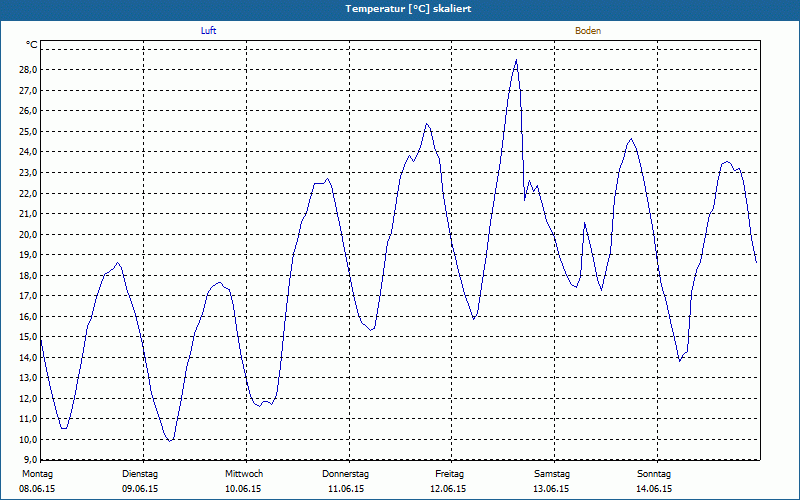This screenshot has height=500, width=800.
Task: Select the Dienstag day label
Action: (140, 473)
